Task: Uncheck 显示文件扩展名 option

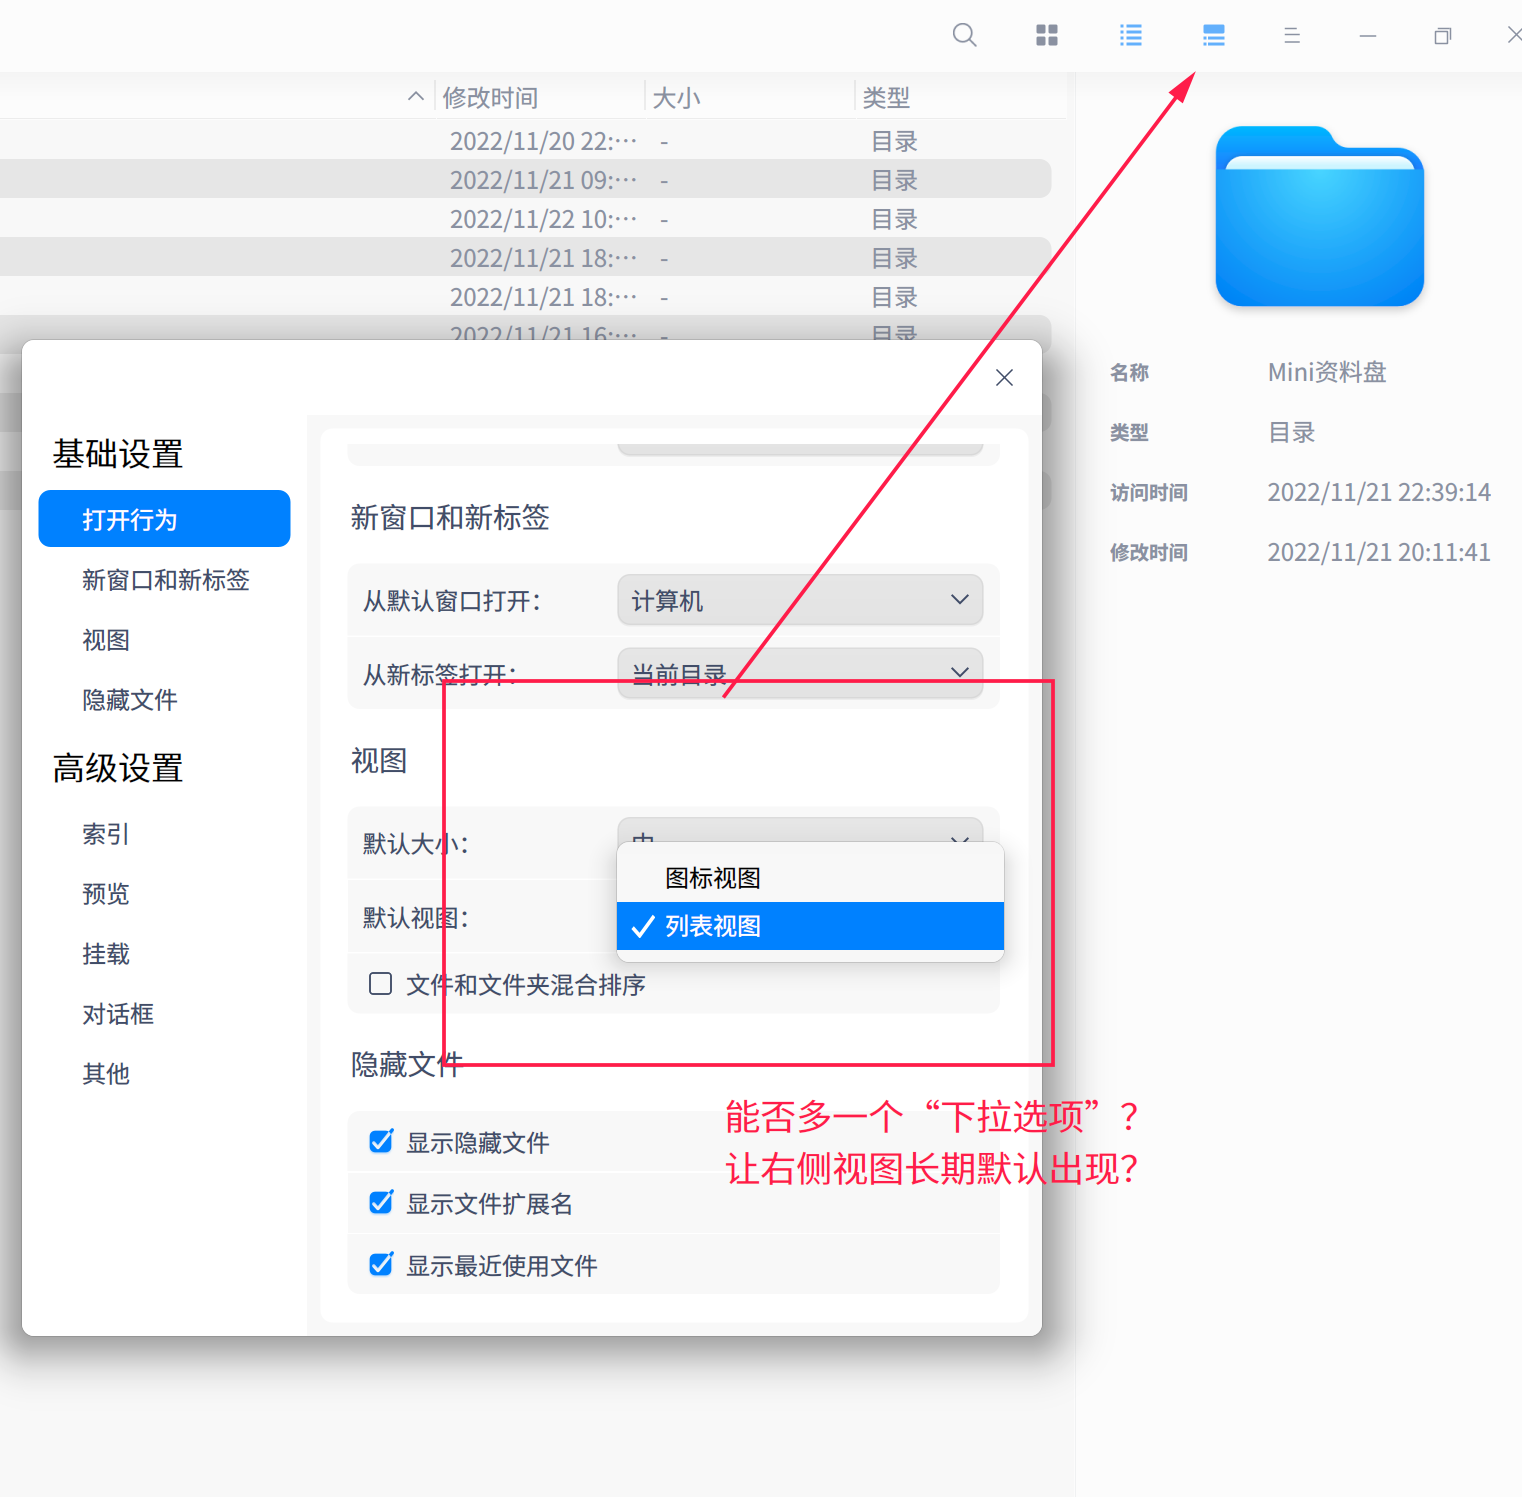Action: (380, 1203)
